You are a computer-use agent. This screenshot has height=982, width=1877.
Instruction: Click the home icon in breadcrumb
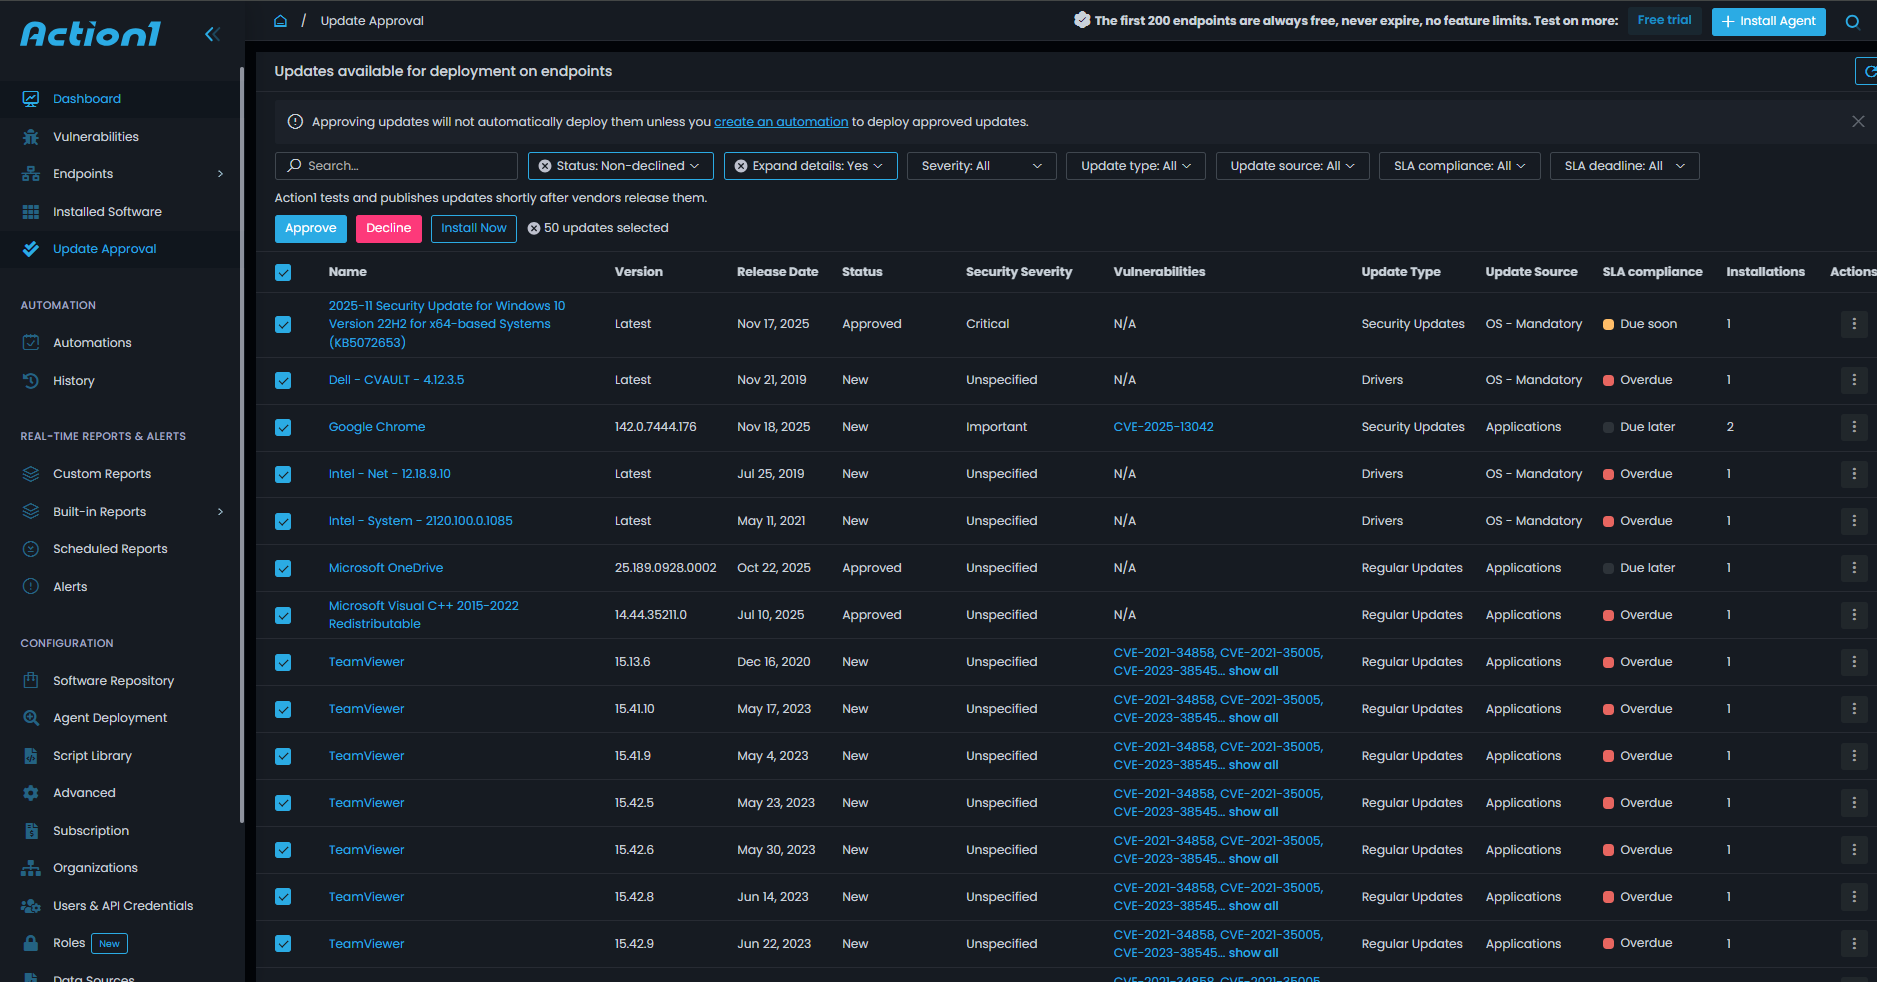[x=281, y=21]
